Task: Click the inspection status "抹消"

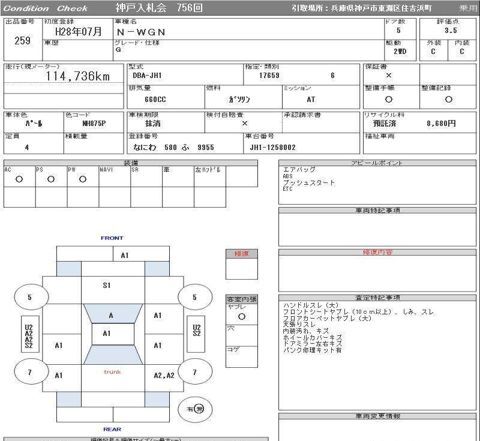Action: click(x=153, y=123)
